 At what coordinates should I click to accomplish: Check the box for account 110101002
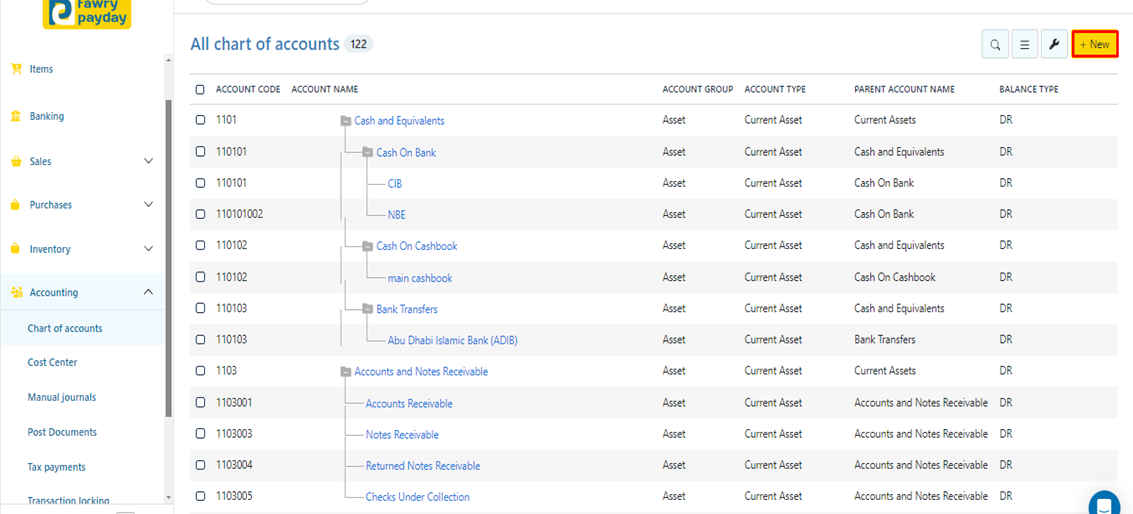click(200, 214)
